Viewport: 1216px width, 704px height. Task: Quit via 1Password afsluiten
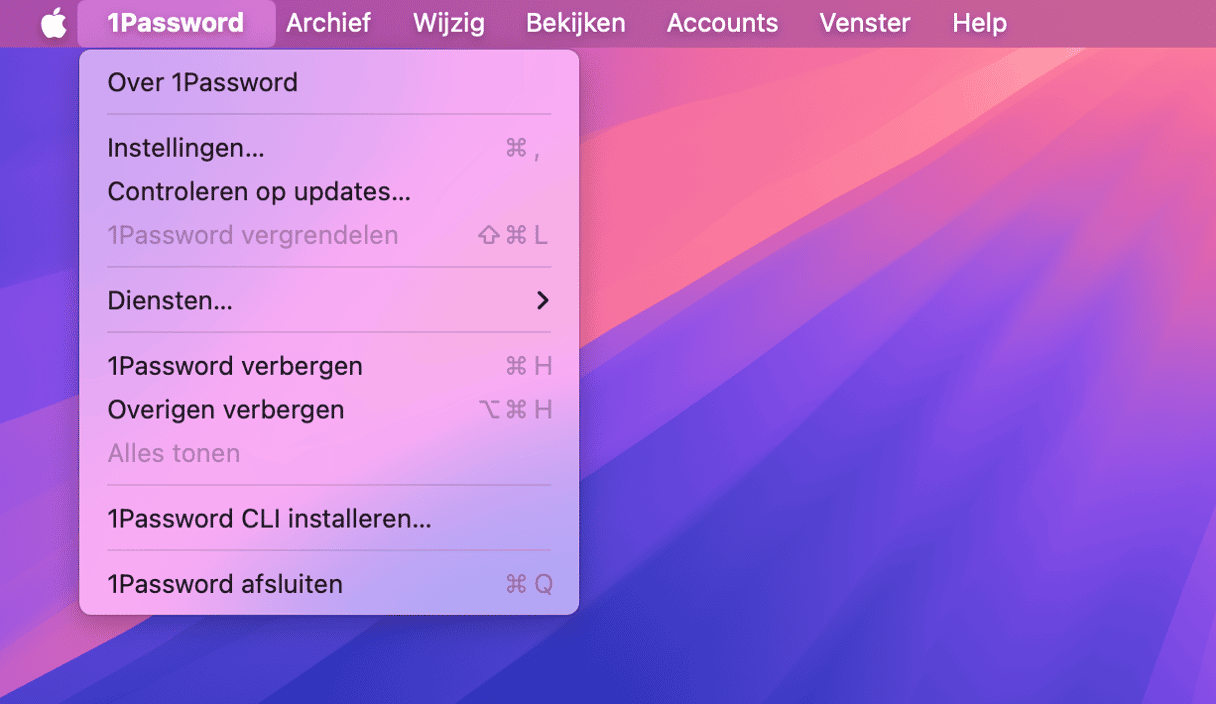[x=329, y=584]
